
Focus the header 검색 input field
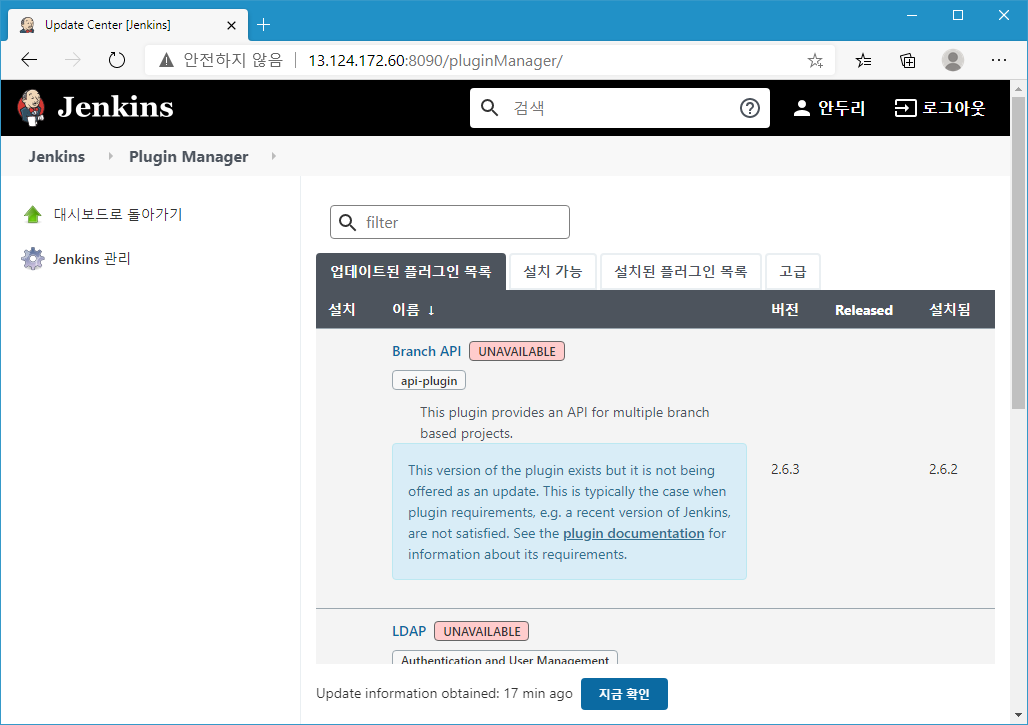pyautogui.click(x=620, y=108)
